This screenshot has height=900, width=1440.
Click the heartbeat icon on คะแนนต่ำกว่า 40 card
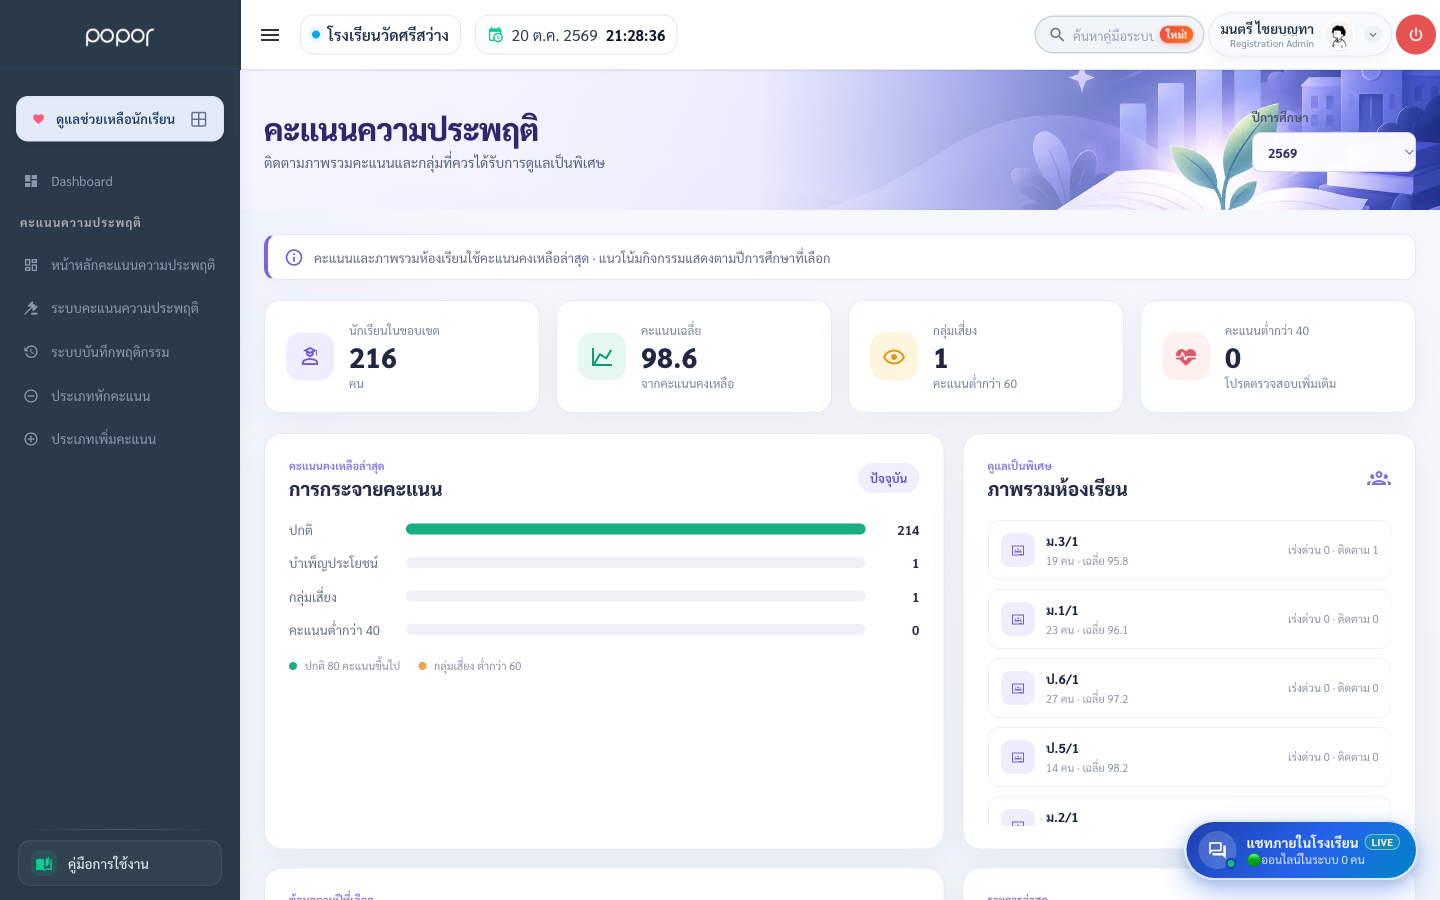click(1186, 357)
